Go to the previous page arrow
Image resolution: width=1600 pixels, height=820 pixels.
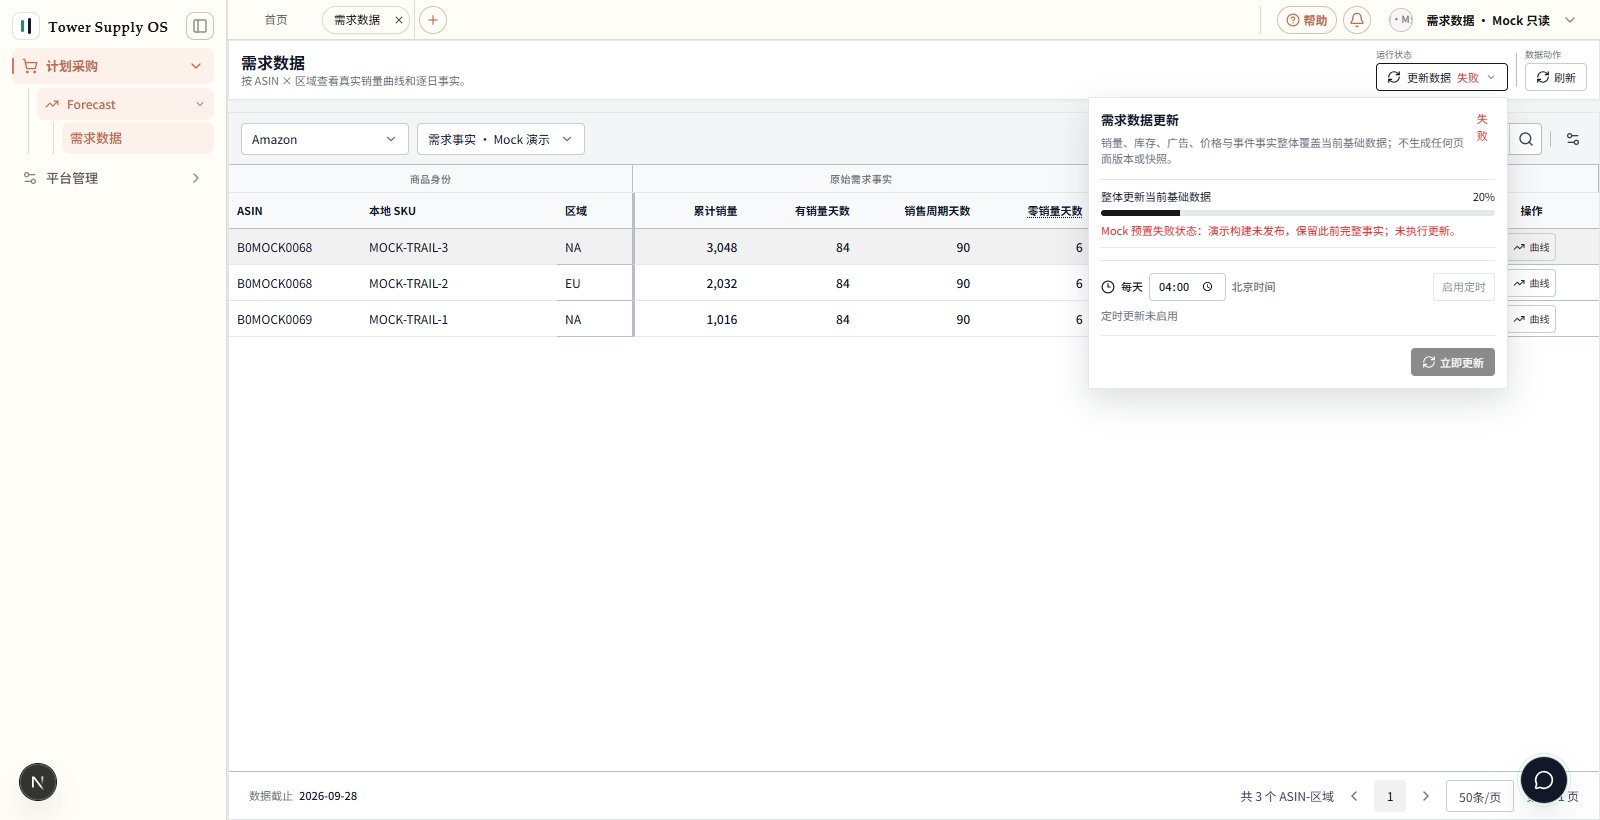(1354, 796)
